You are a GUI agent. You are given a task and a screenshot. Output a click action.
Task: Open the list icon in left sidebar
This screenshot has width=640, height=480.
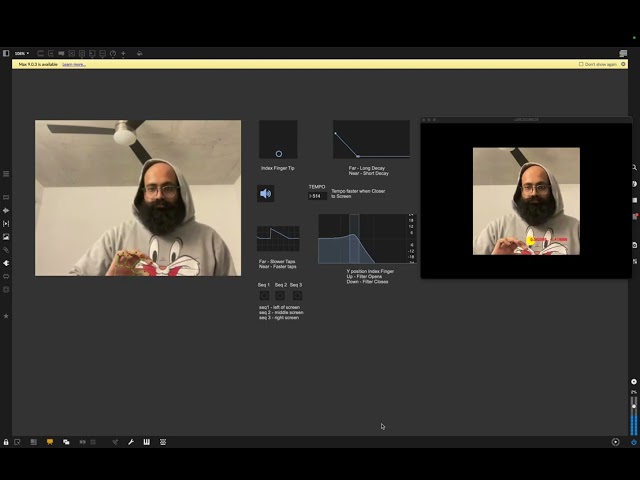click(x=6, y=174)
